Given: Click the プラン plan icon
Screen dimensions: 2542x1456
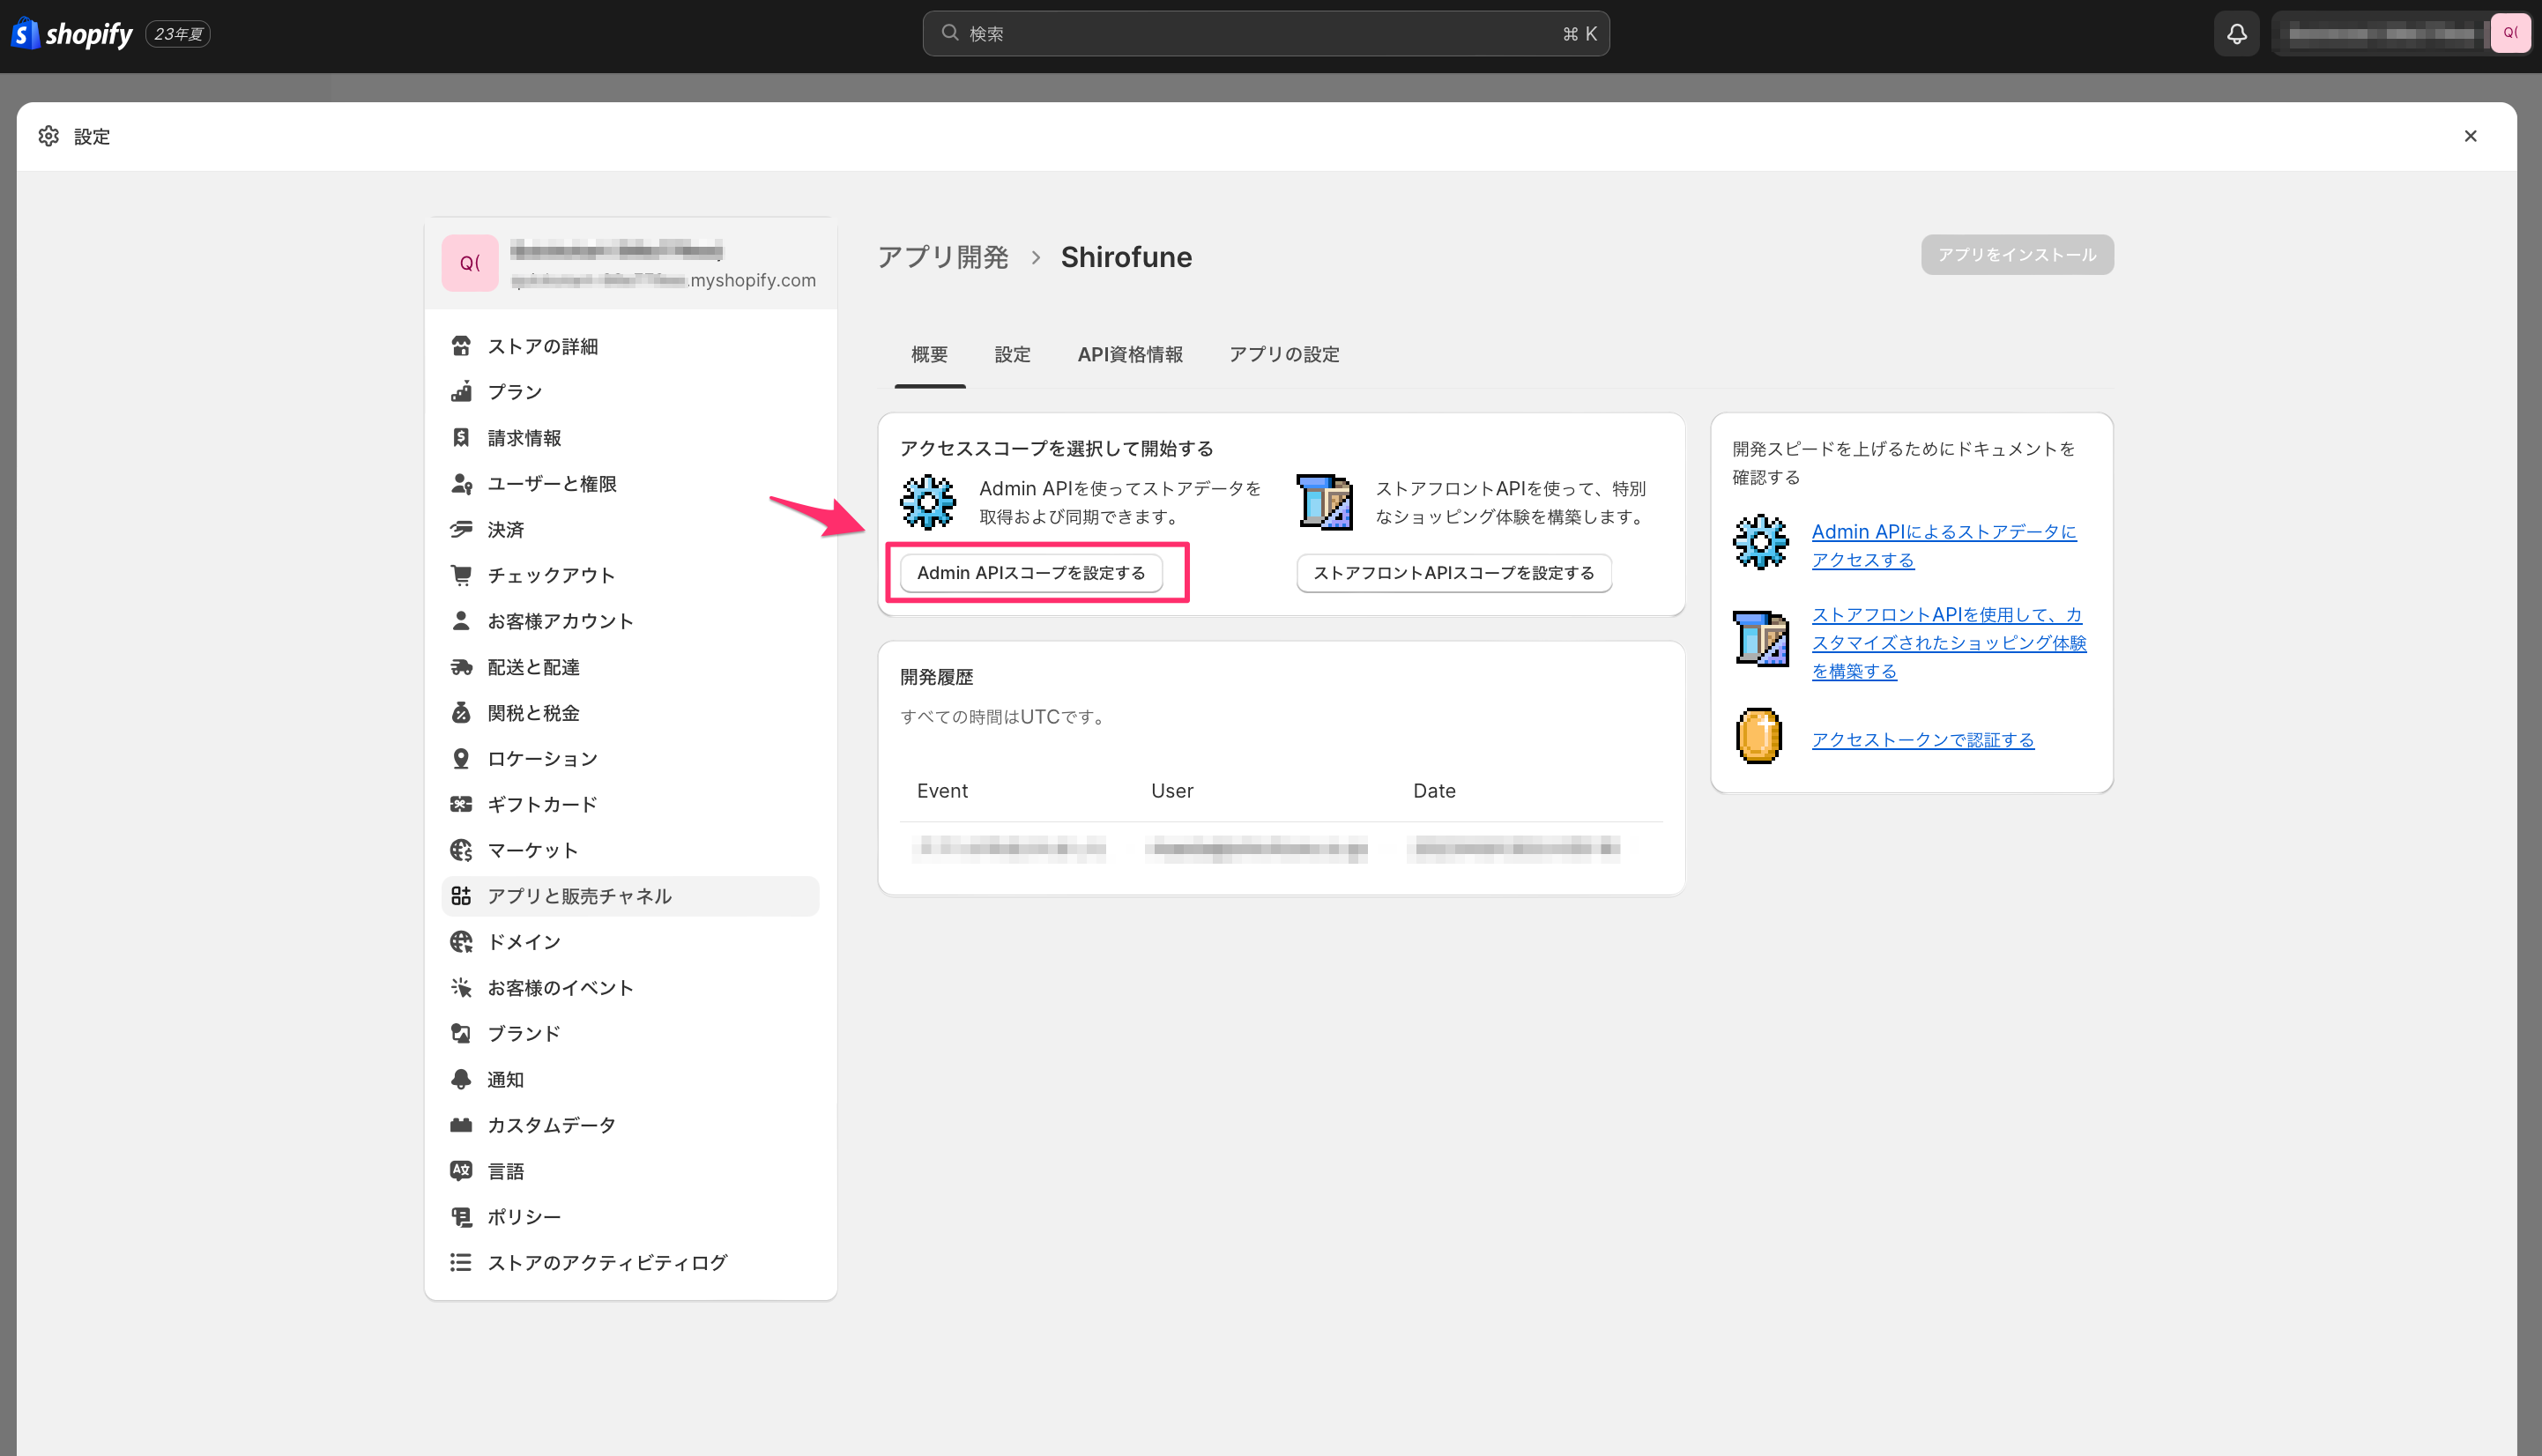Looking at the screenshot, I should coord(461,392).
